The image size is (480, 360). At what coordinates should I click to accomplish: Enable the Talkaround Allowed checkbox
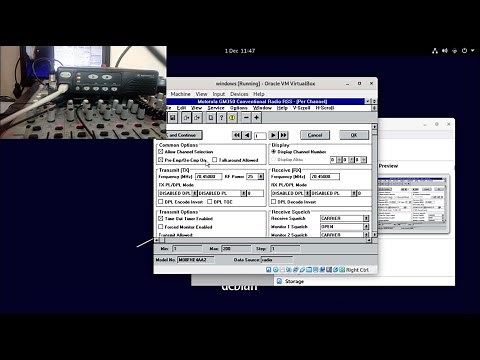coord(215,160)
